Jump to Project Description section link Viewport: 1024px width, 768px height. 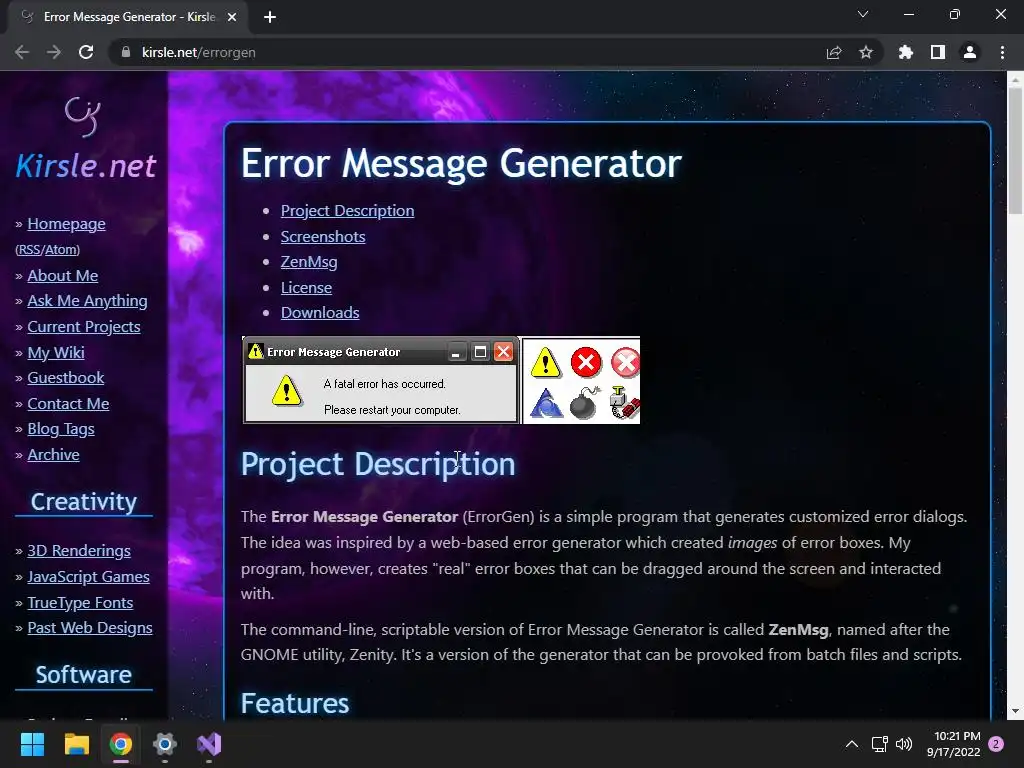point(347,211)
